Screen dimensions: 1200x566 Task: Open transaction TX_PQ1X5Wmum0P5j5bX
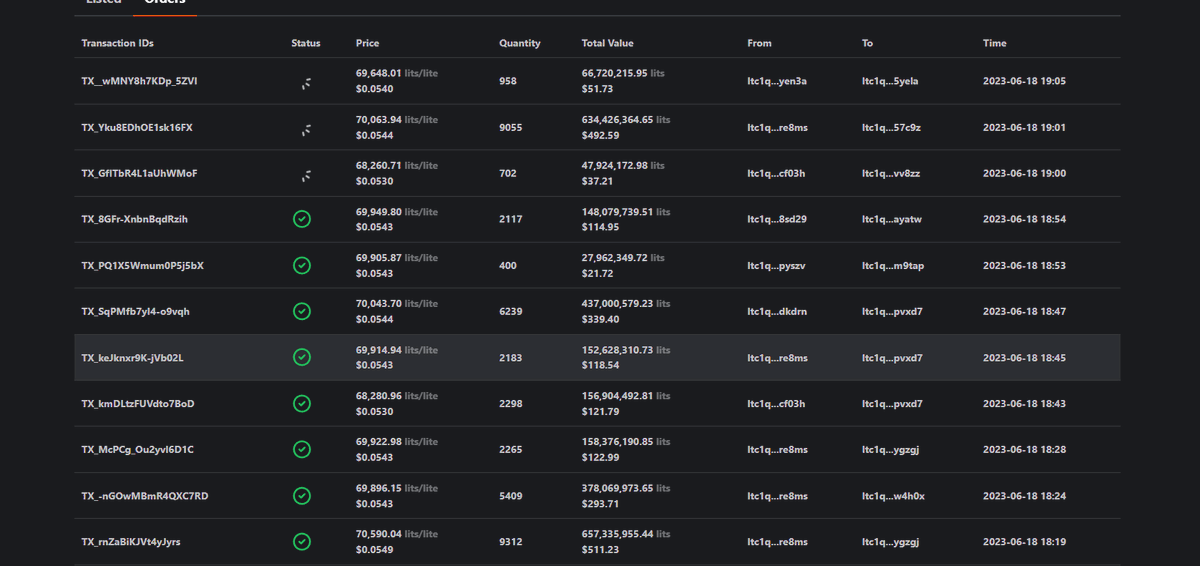pos(142,265)
